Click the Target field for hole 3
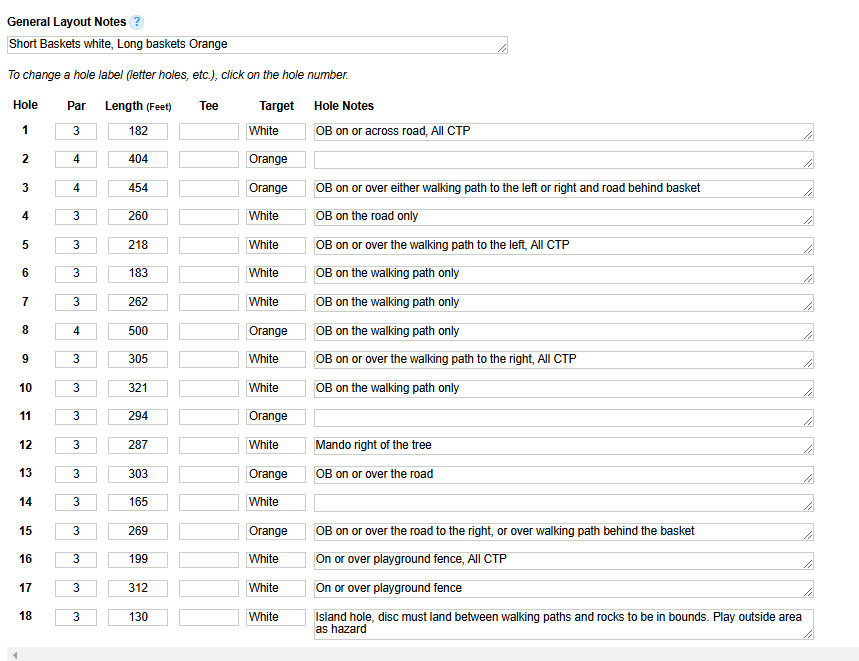This screenshot has width=859, height=661. pos(276,188)
